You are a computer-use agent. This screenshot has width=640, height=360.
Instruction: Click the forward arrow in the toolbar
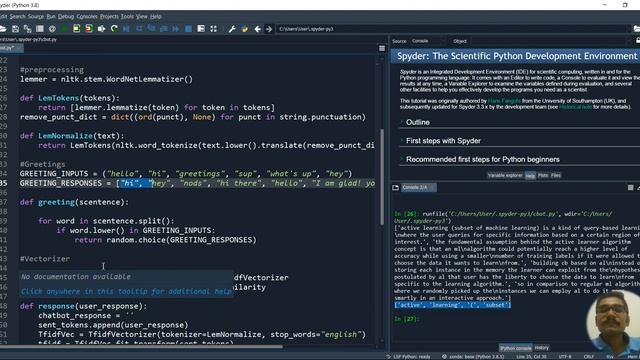269,29
